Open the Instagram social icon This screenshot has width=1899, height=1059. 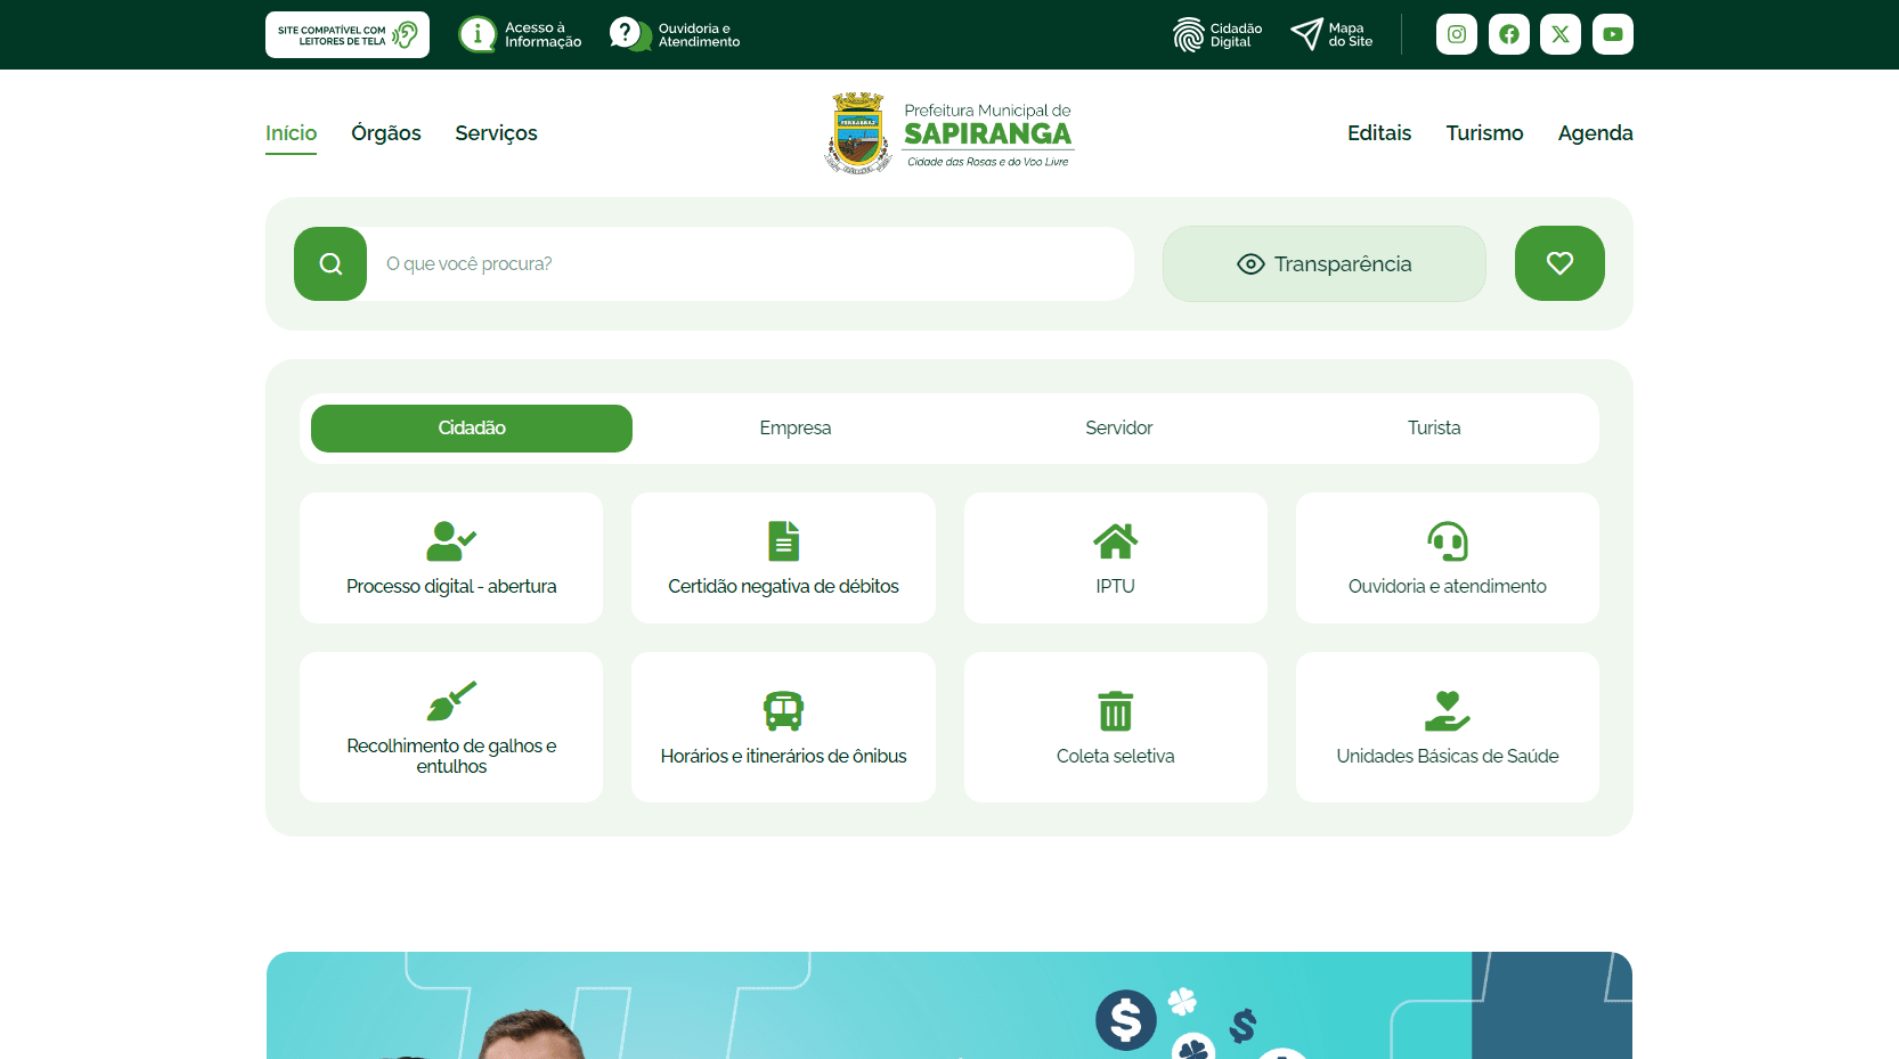pos(1456,35)
